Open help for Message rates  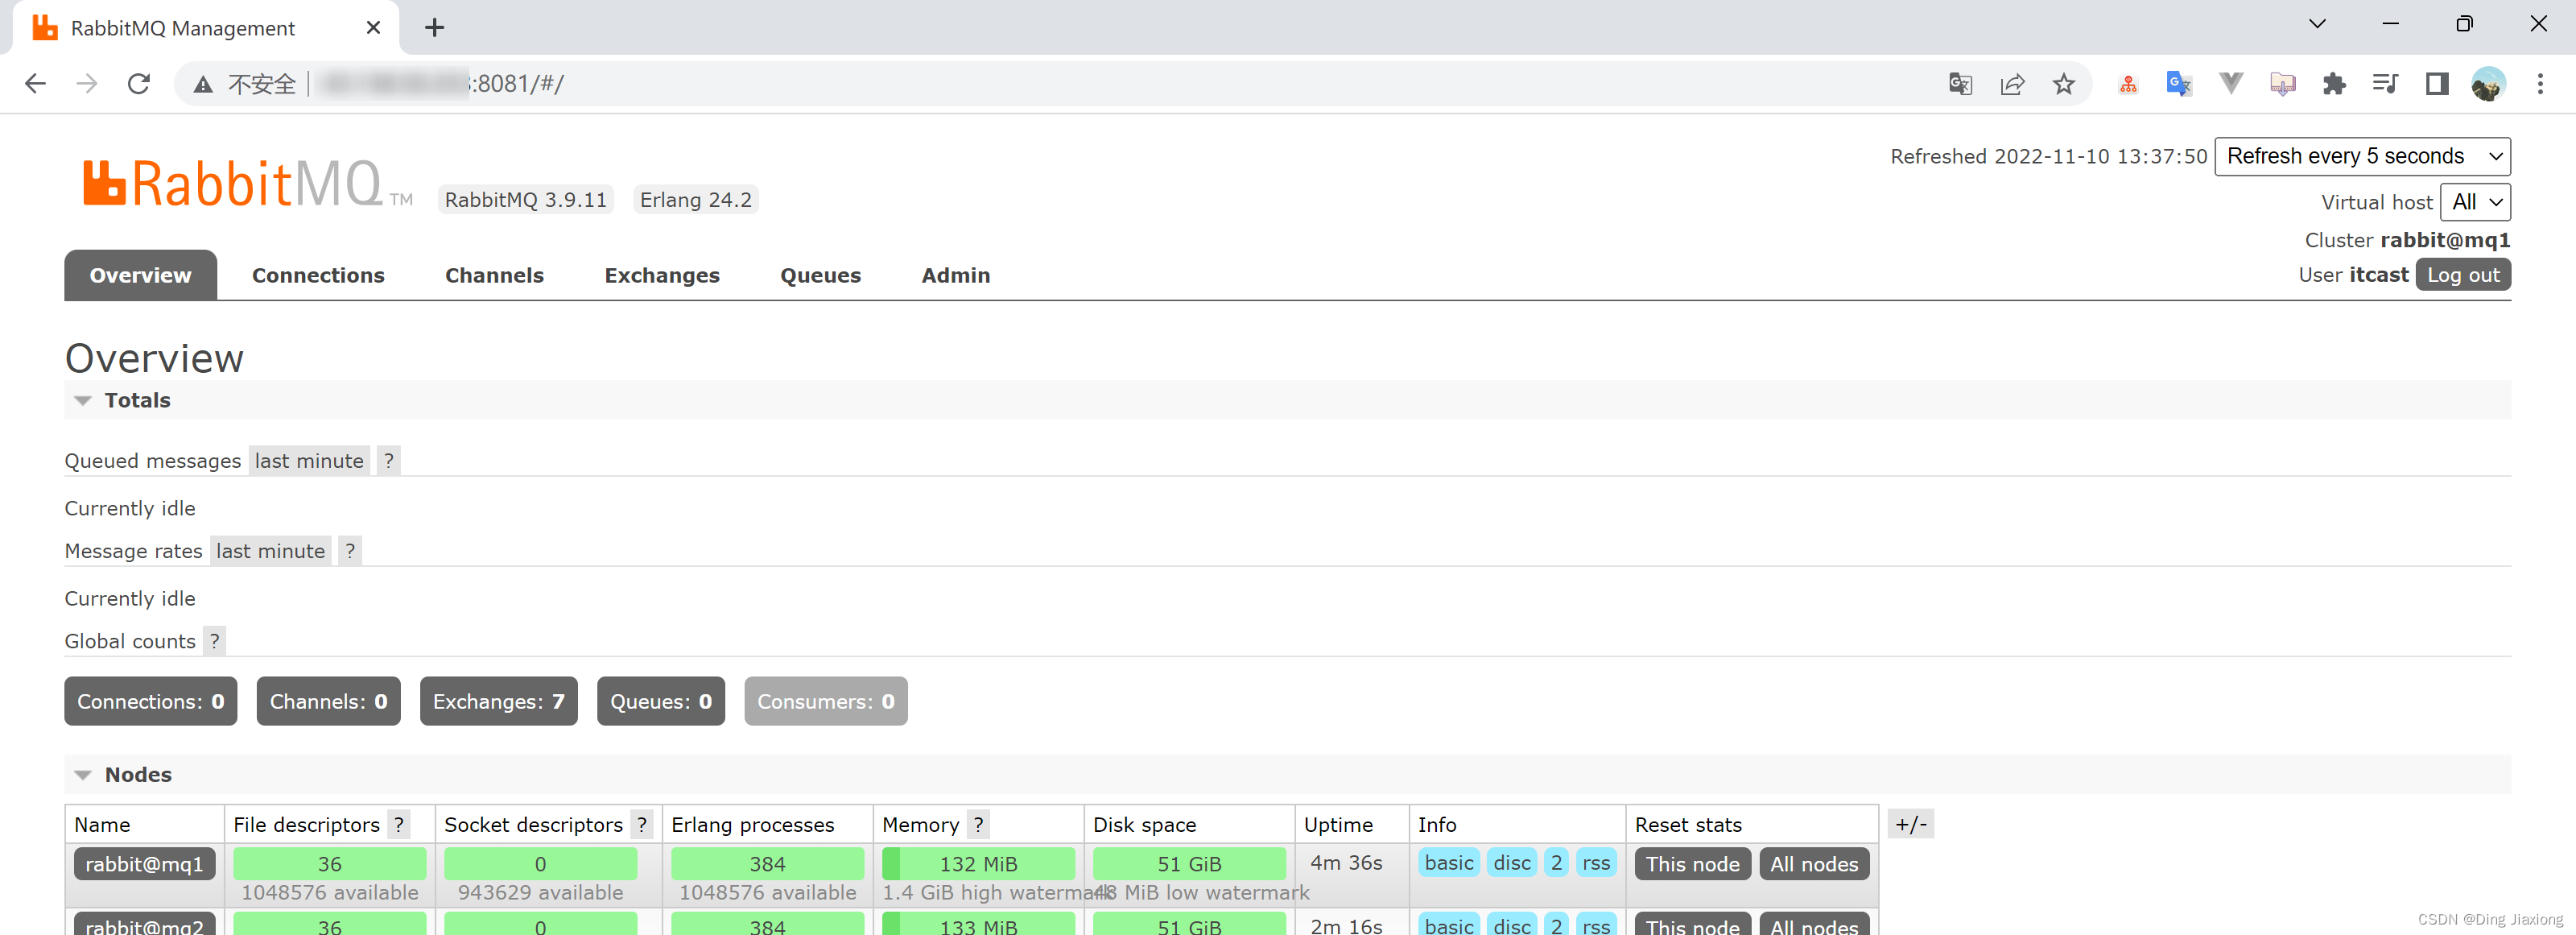(350, 551)
